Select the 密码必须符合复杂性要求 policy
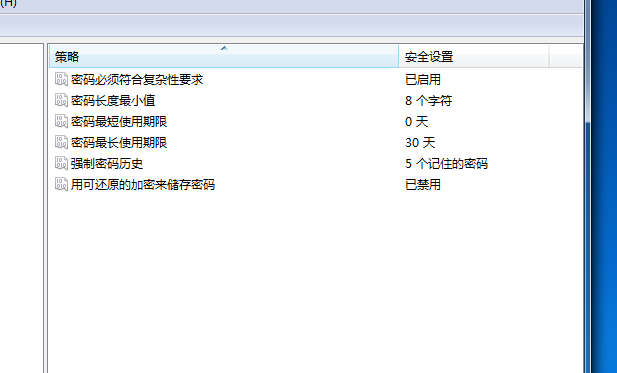This screenshot has width=617, height=373. [137, 79]
